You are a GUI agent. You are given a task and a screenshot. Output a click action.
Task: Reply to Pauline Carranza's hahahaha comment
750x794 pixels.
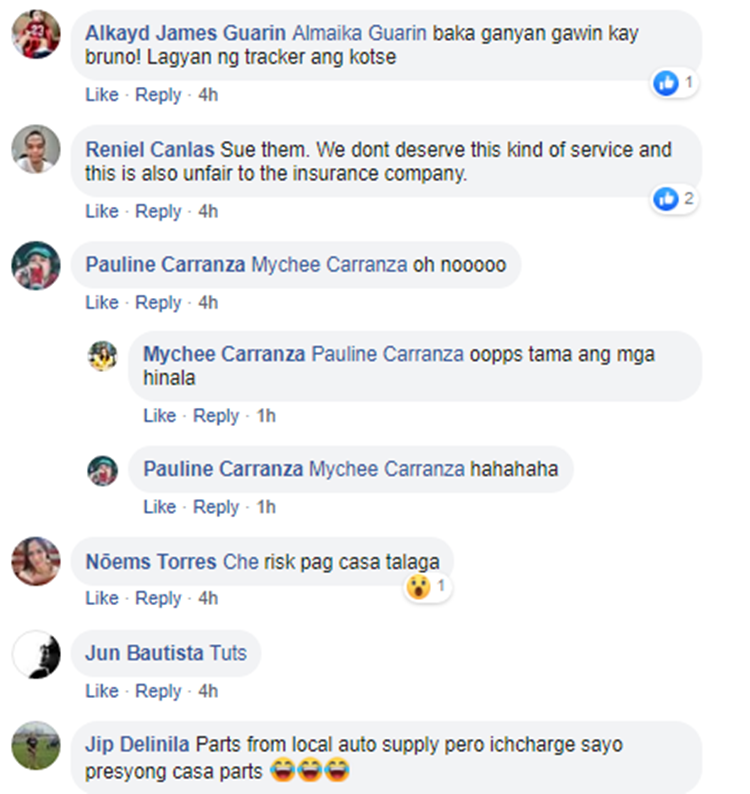[216, 507]
